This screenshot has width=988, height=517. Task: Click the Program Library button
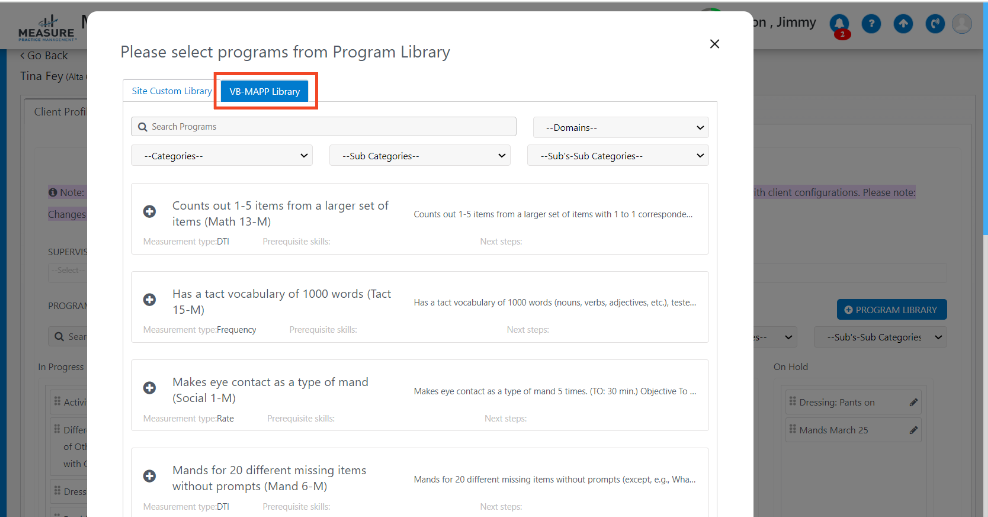(892, 310)
